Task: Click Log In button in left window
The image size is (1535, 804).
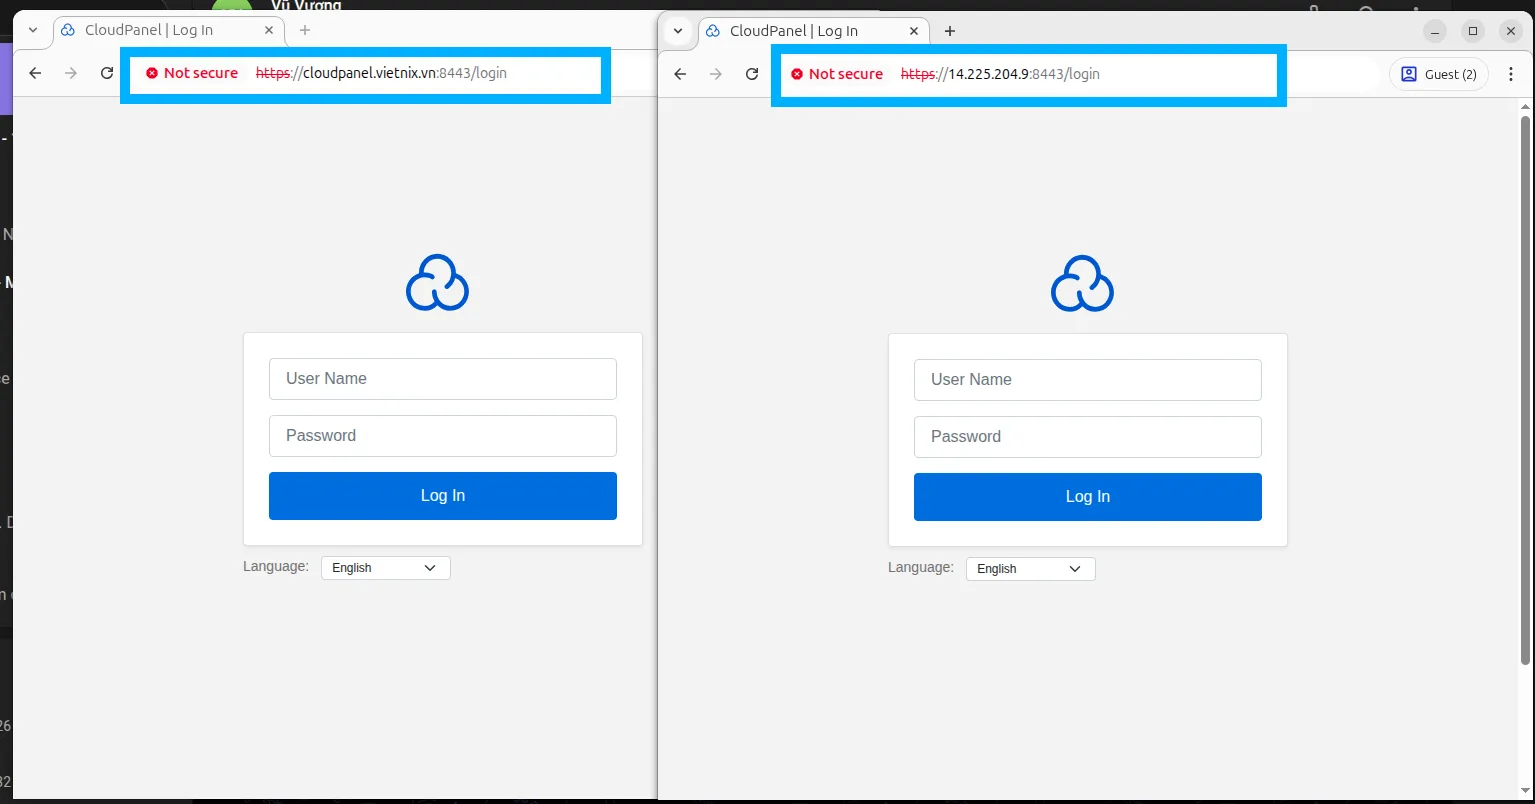Action: [x=443, y=496]
